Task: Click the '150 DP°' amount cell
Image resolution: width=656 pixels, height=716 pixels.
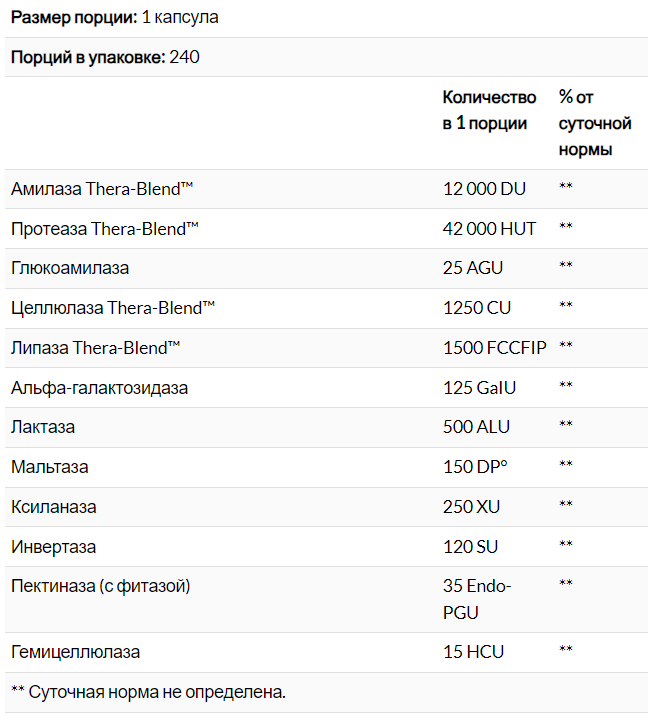Action: click(x=477, y=467)
